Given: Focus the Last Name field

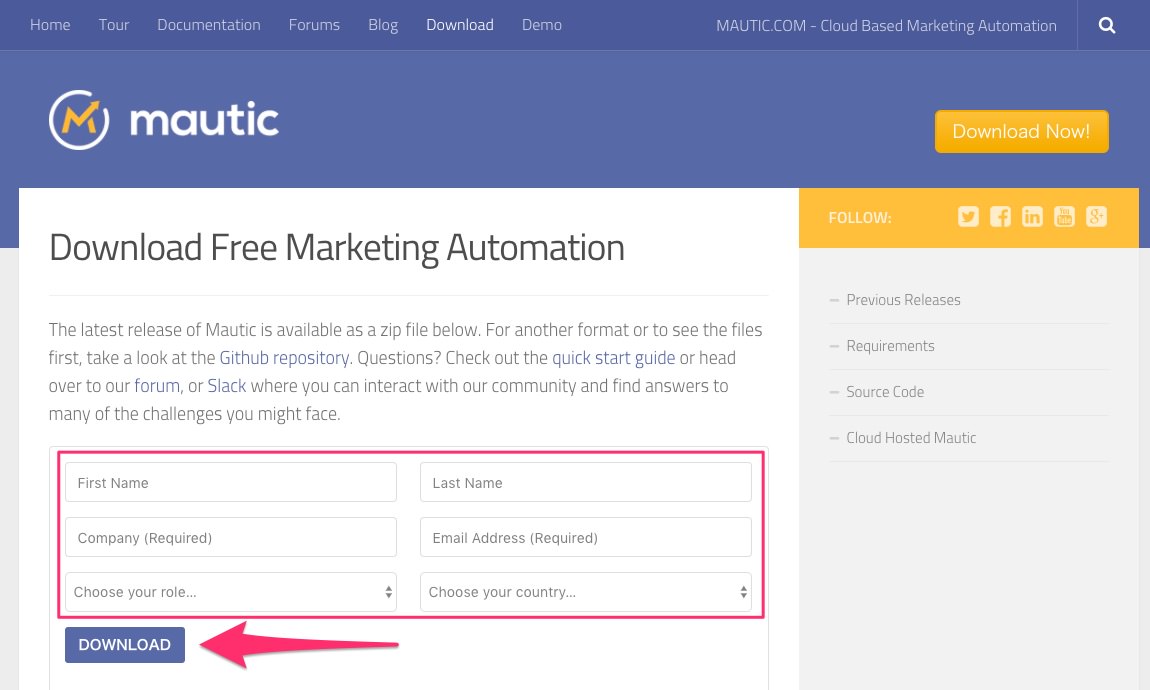Looking at the screenshot, I should (x=586, y=482).
